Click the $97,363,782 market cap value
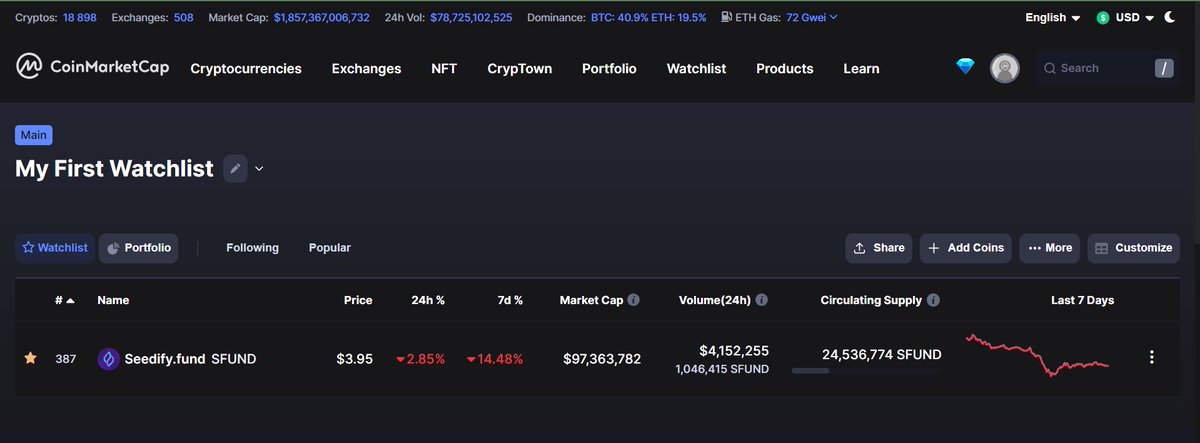The height and width of the screenshot is (443, 1200). pos(602,358)
